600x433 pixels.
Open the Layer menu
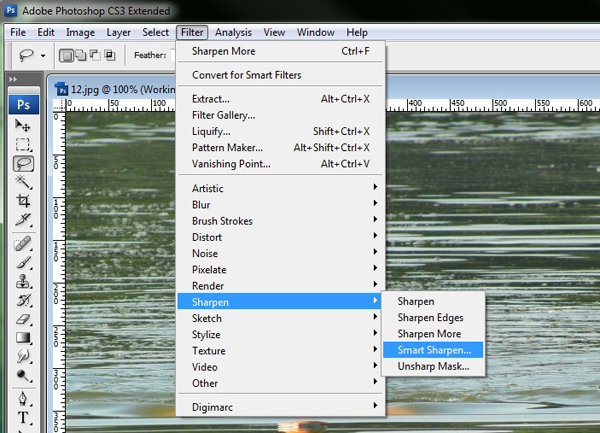point(119,33)
